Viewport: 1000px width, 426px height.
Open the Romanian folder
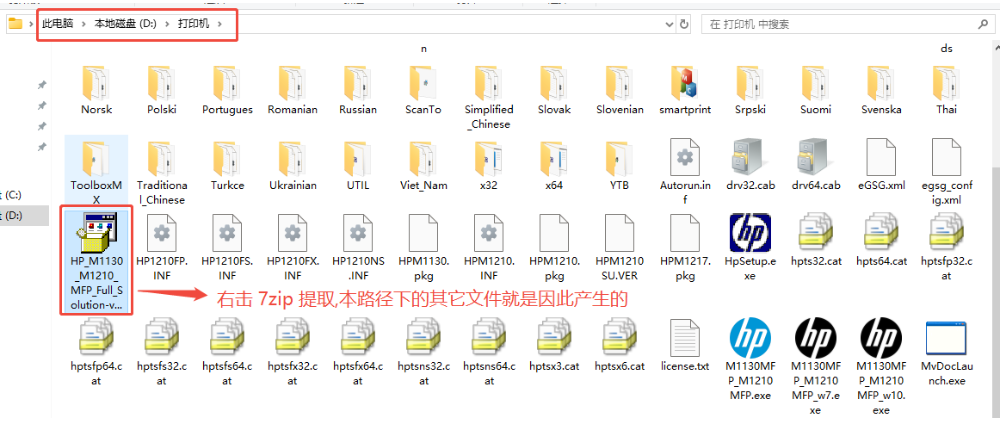coord(292,91)
